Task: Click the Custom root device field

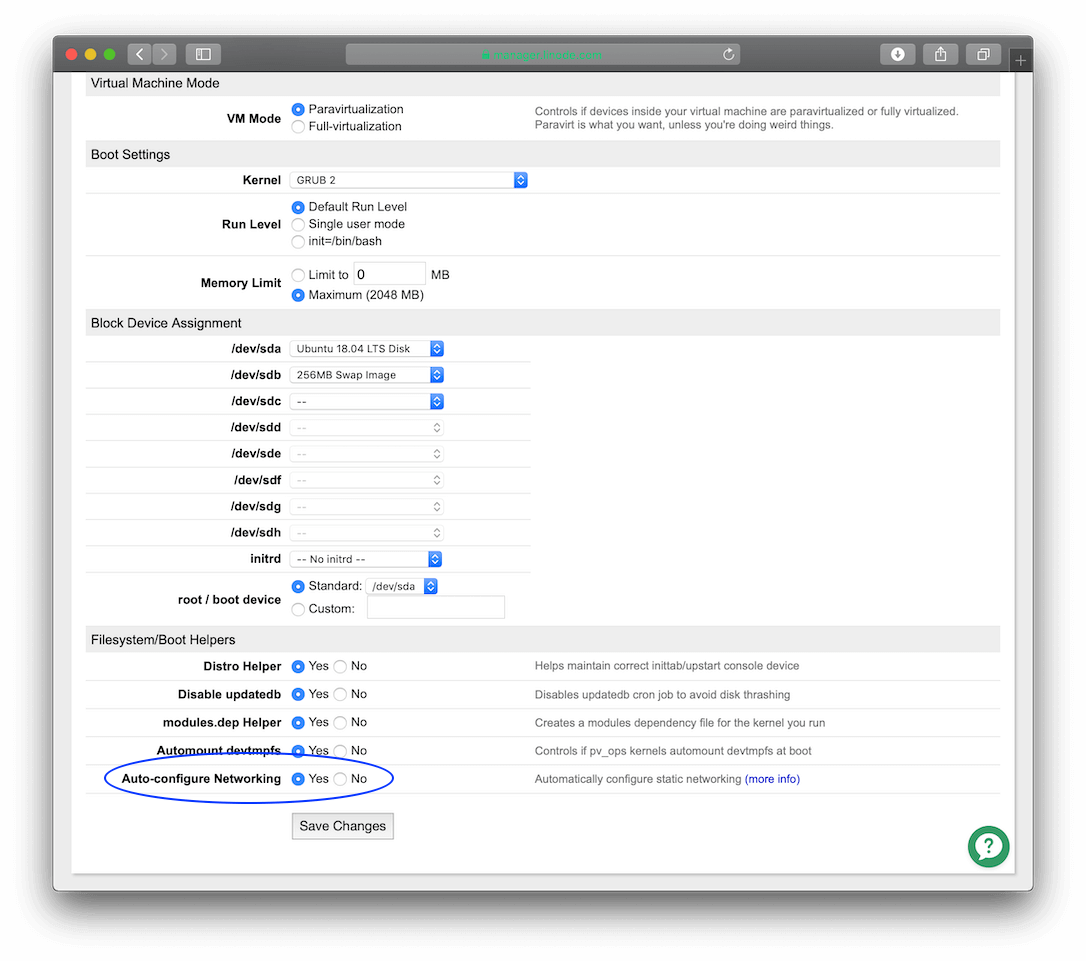Action: pos(436,607)
